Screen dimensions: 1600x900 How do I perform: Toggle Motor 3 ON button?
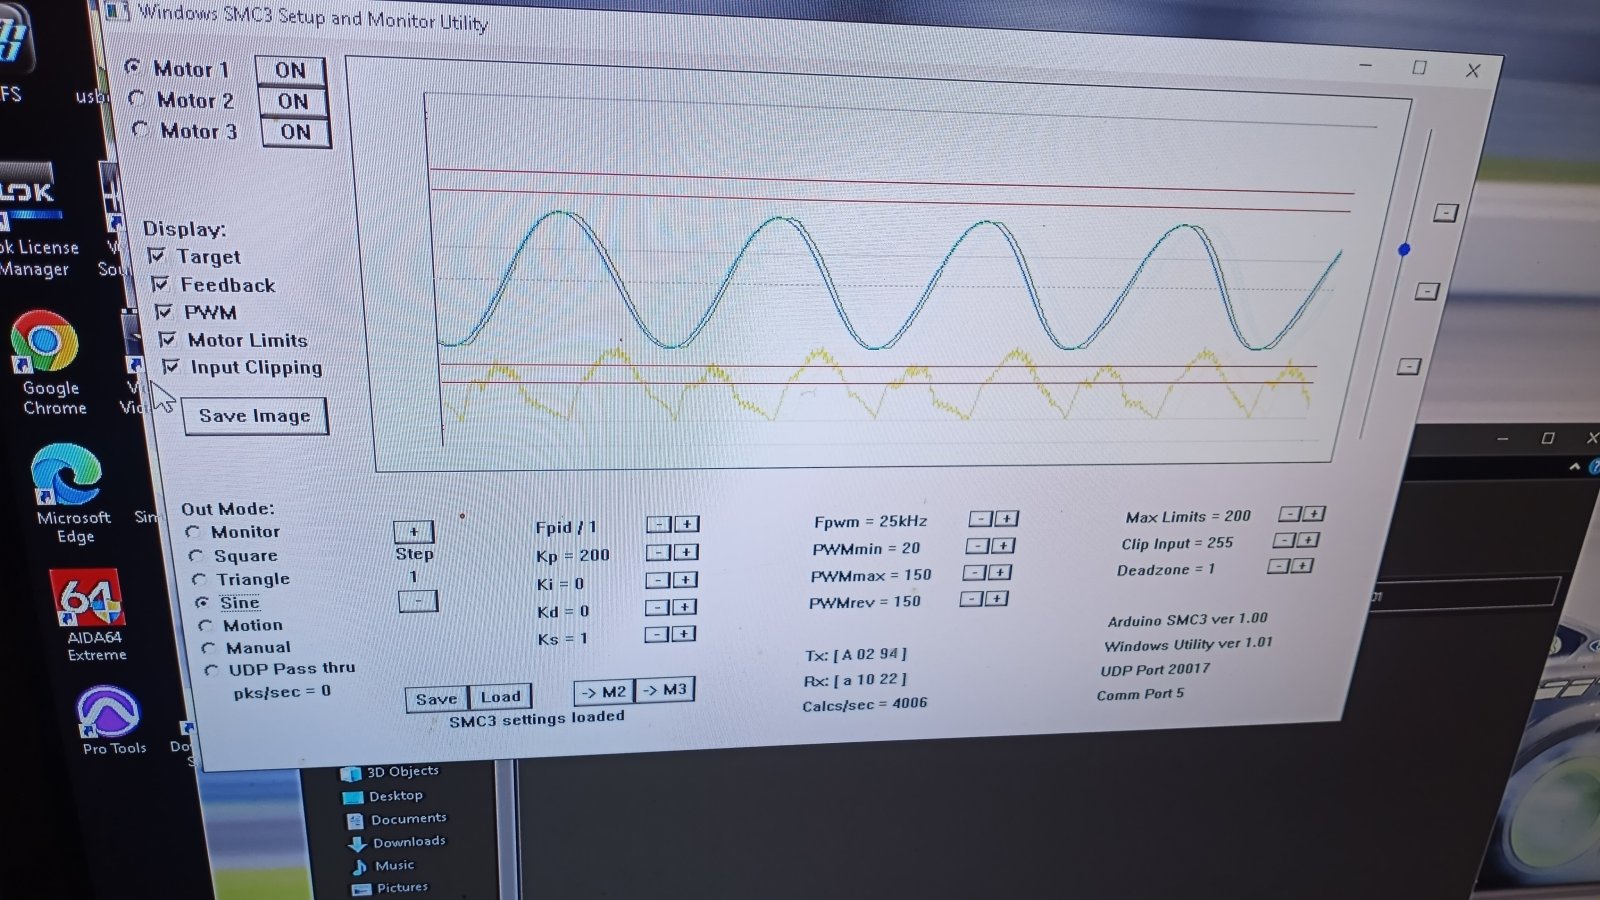coord(295,132)
